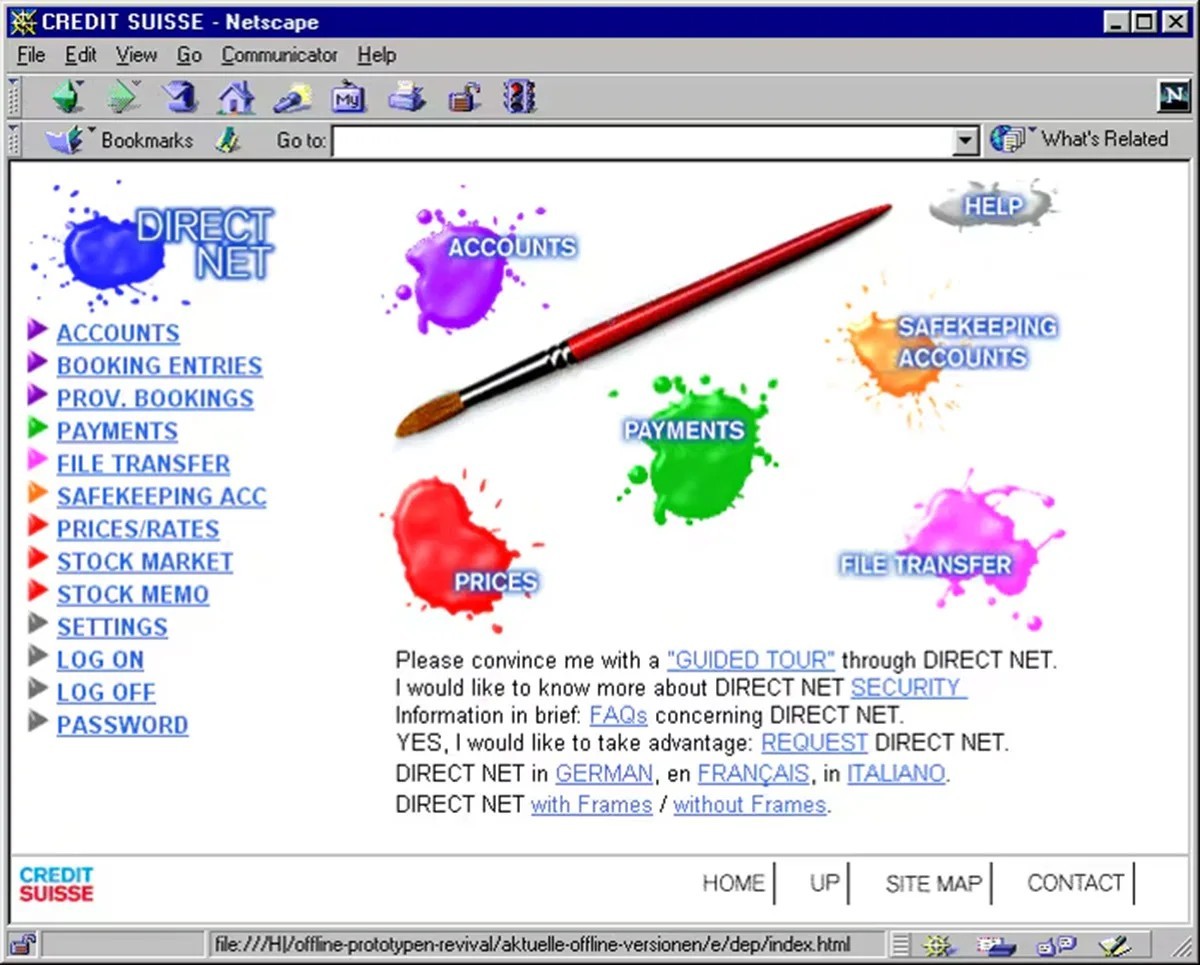
Task: Switch to FRANÇAIS language link
Action: [753, 774]
